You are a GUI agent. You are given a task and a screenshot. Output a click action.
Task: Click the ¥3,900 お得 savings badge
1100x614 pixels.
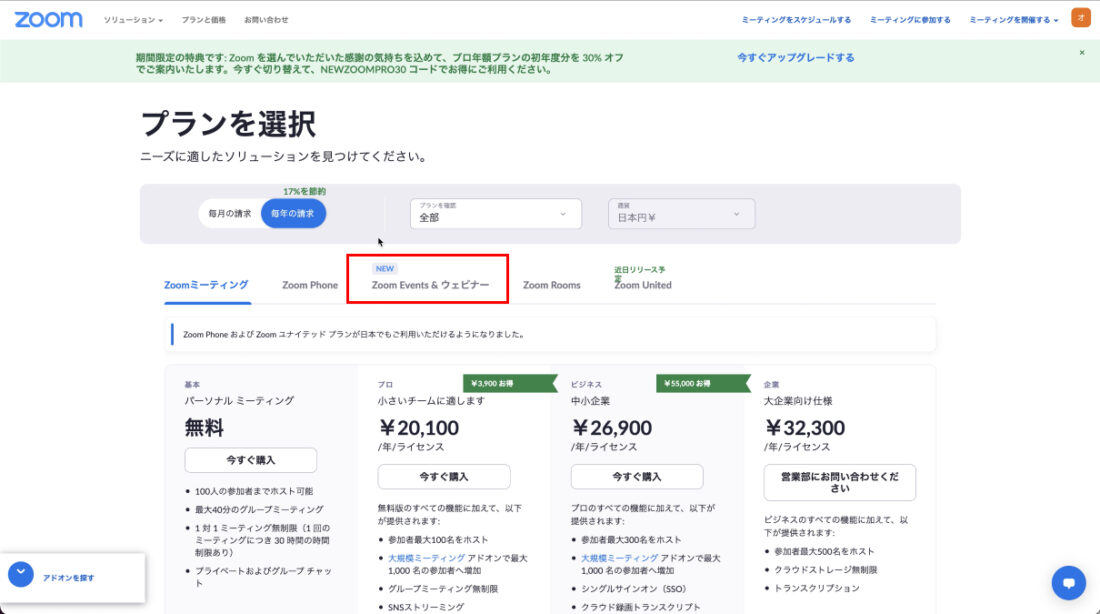coord(509,384)
